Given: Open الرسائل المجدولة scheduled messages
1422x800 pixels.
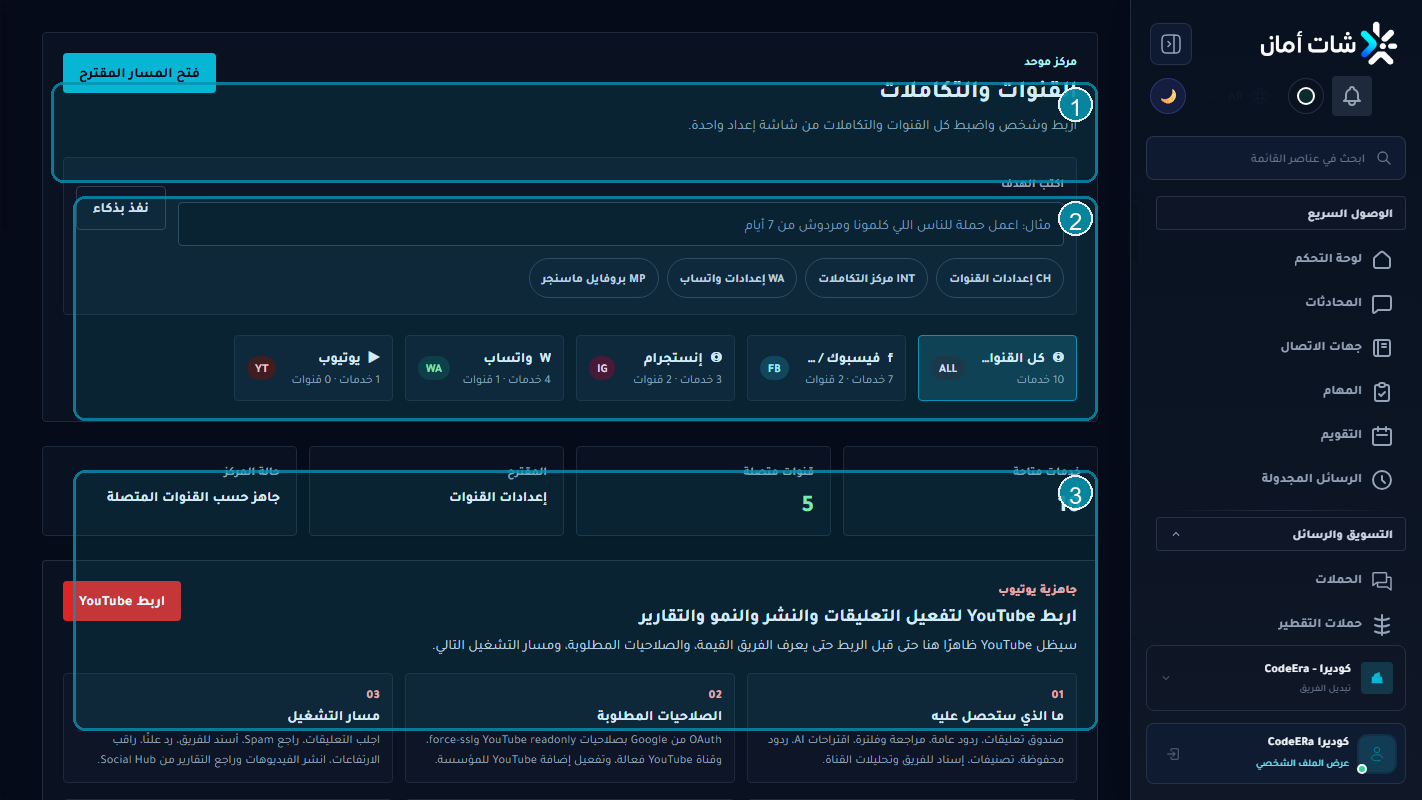Looking at the screenshot, I should 1311,478.
